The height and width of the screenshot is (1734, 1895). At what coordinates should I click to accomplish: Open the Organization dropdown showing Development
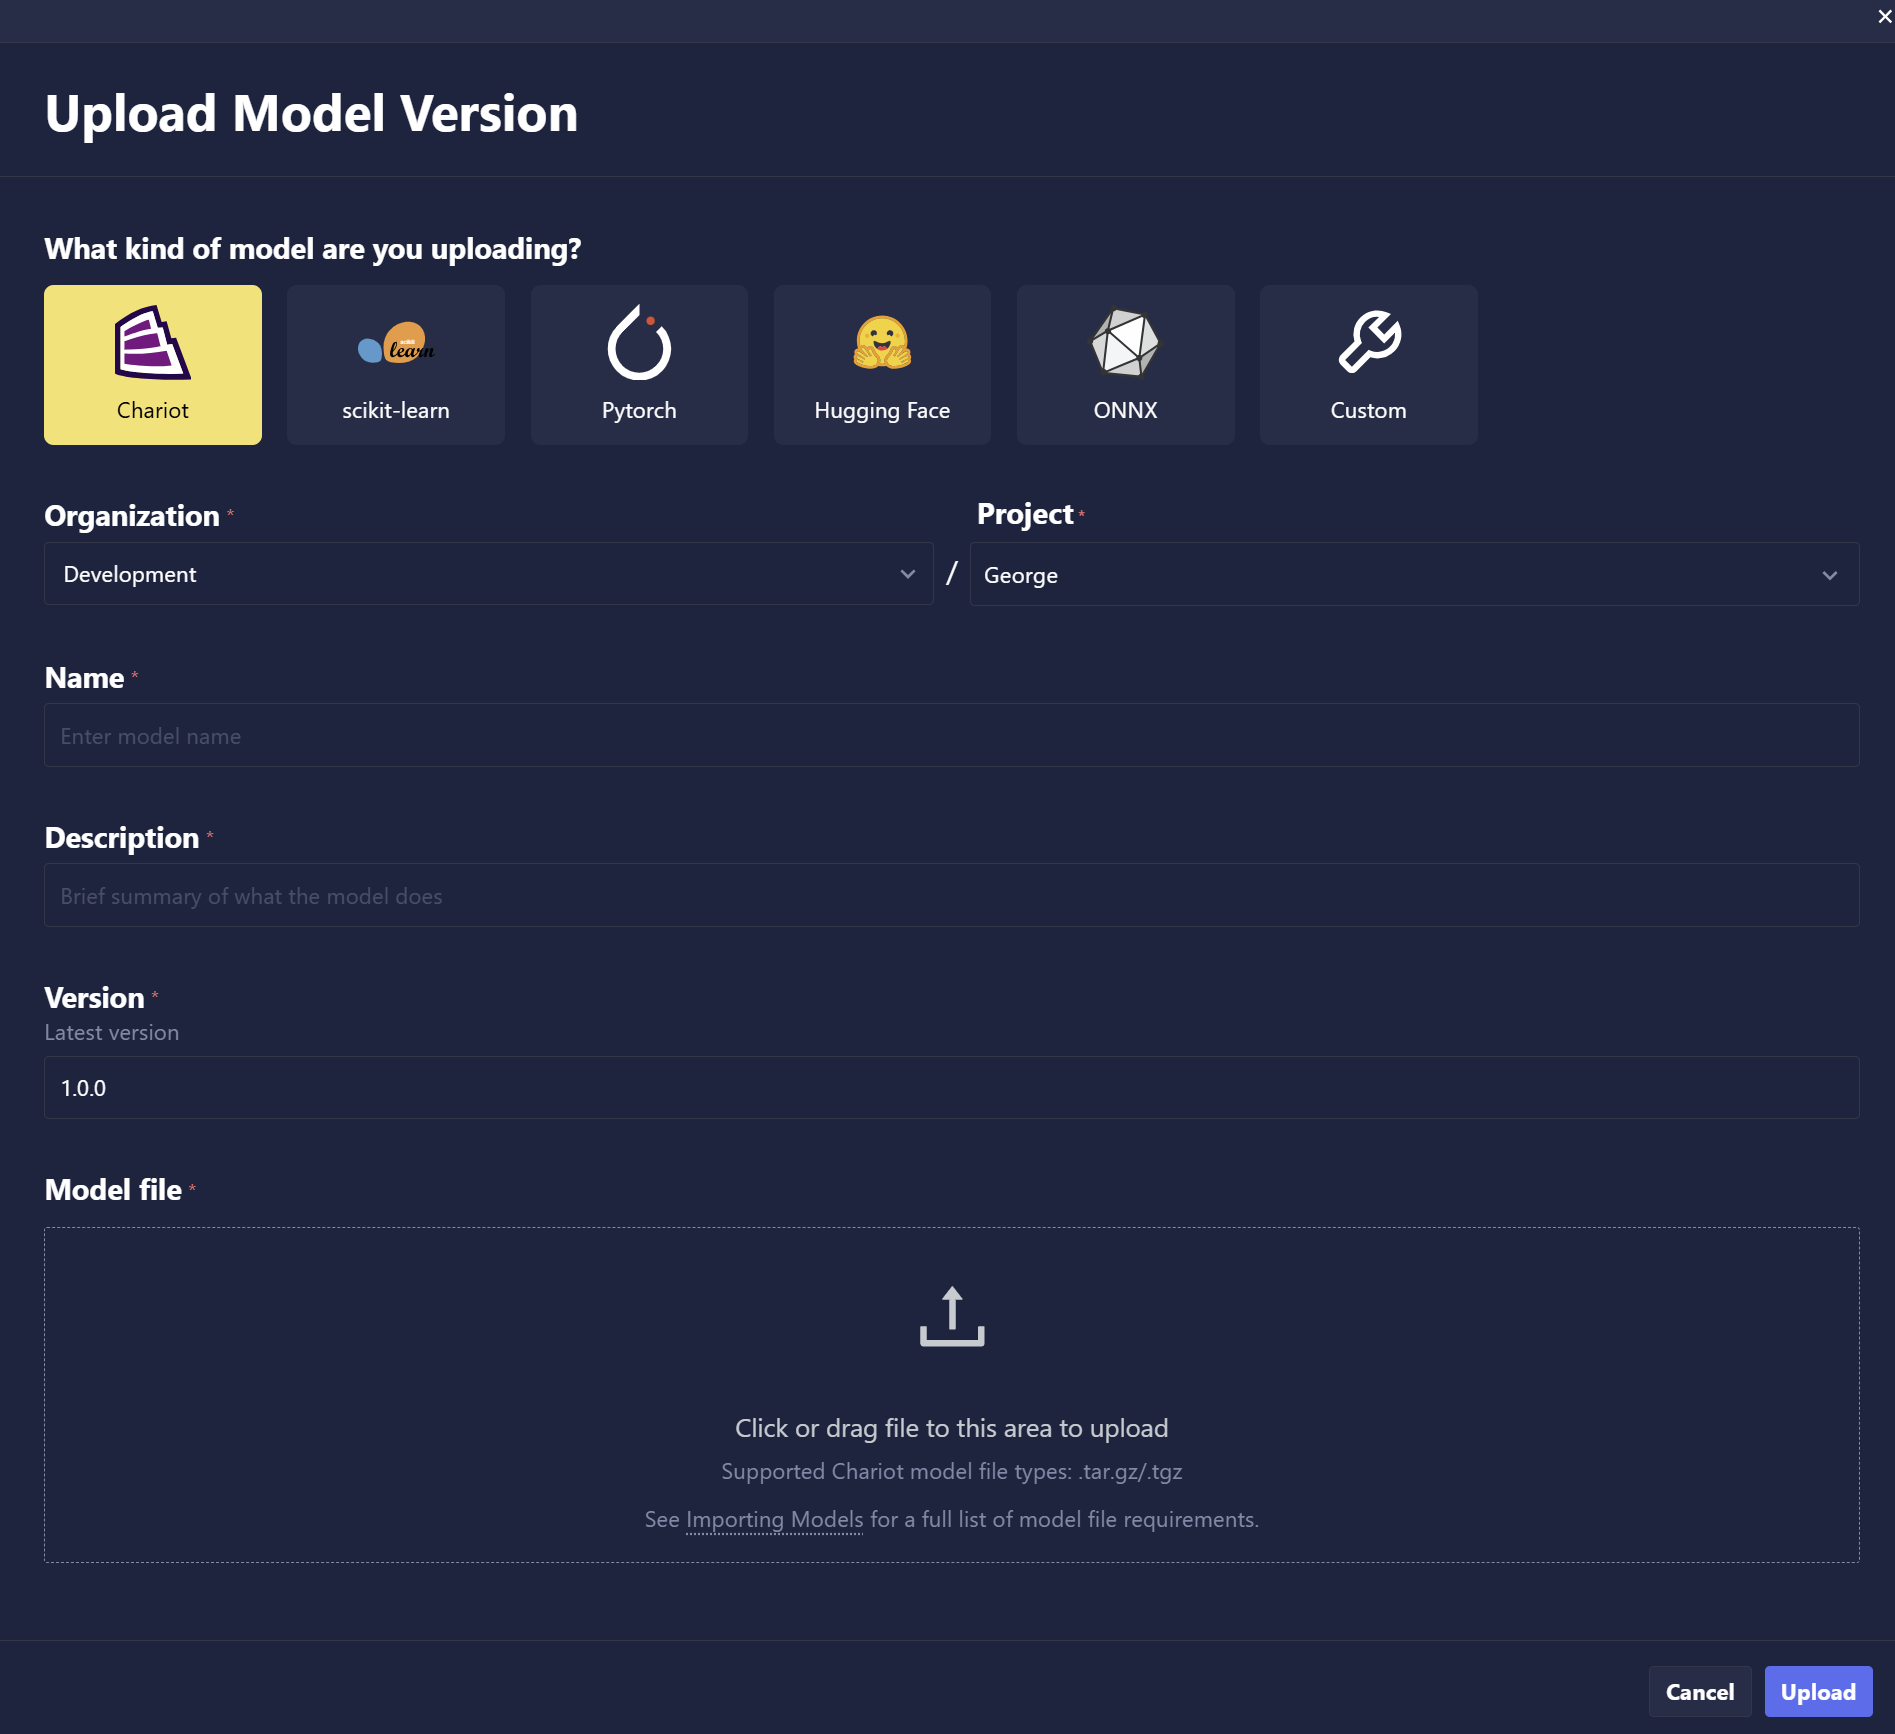(470, 574)
